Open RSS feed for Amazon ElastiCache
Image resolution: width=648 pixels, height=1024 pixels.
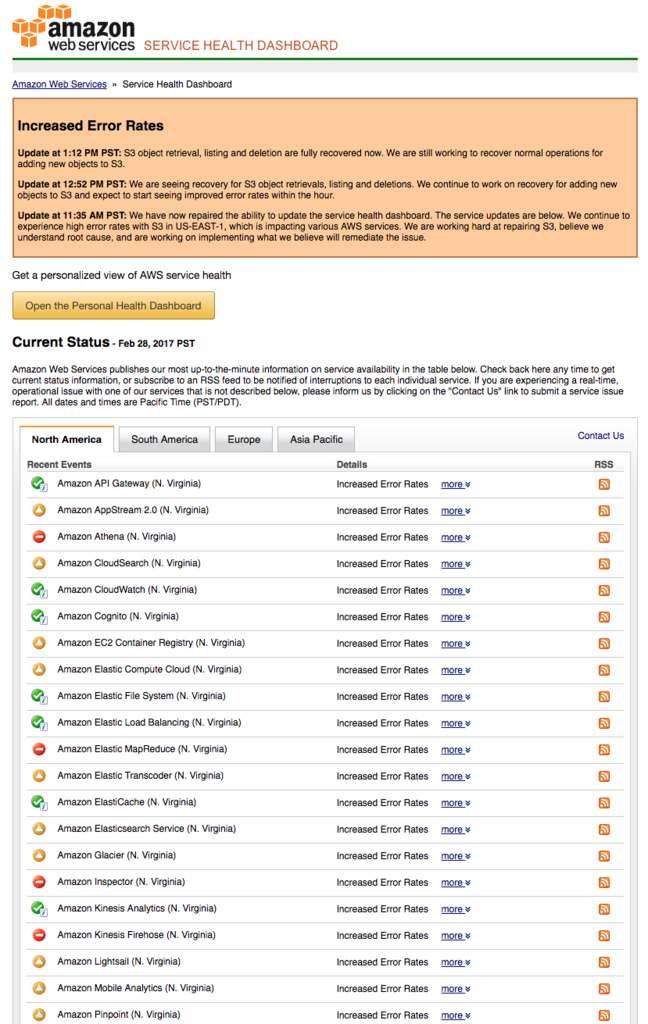(x=604, y=803)
